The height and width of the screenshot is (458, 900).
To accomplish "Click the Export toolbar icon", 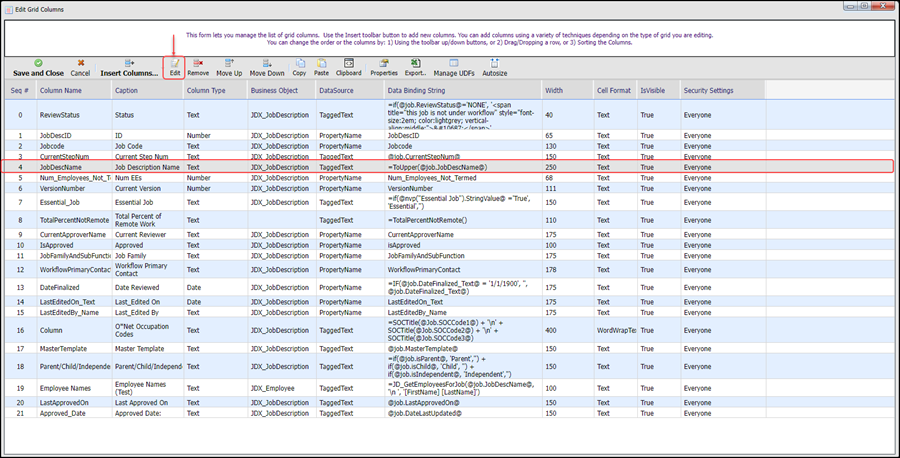I will pos(416,68).
